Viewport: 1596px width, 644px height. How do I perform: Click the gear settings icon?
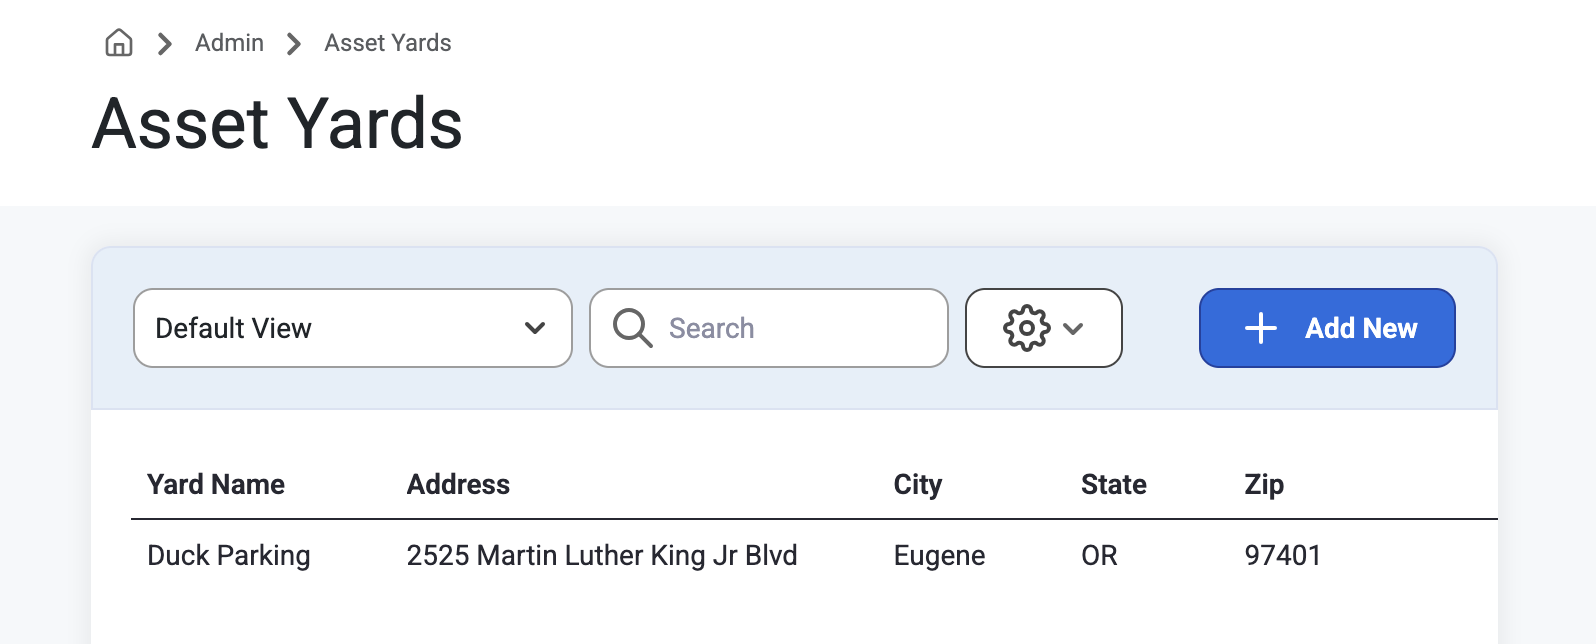(x=1027, y=328)
